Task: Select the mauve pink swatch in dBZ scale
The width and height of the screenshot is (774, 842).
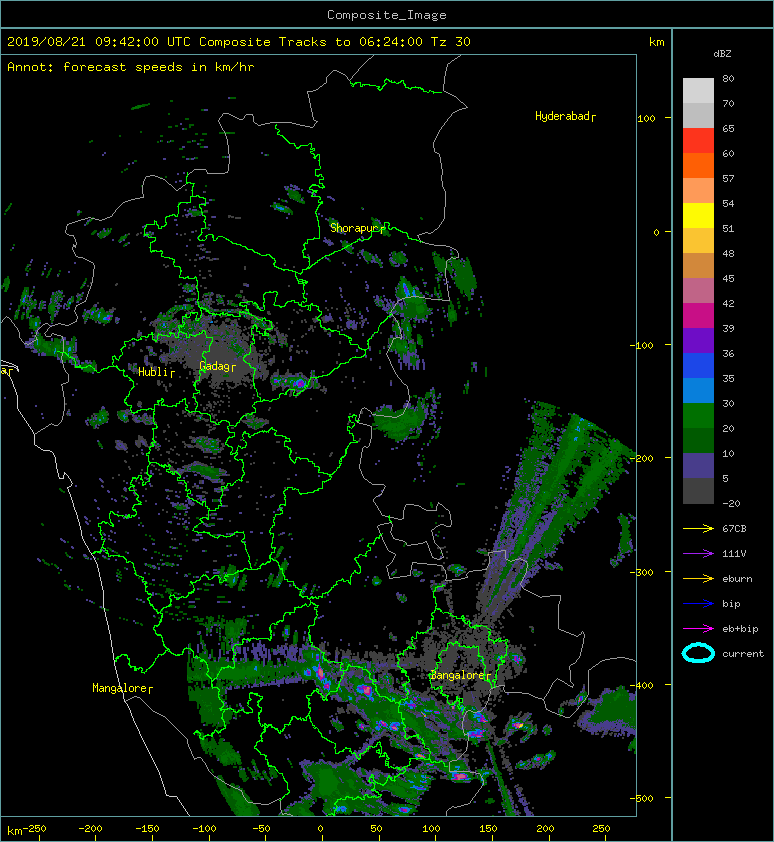Action: tap(698, 291)
